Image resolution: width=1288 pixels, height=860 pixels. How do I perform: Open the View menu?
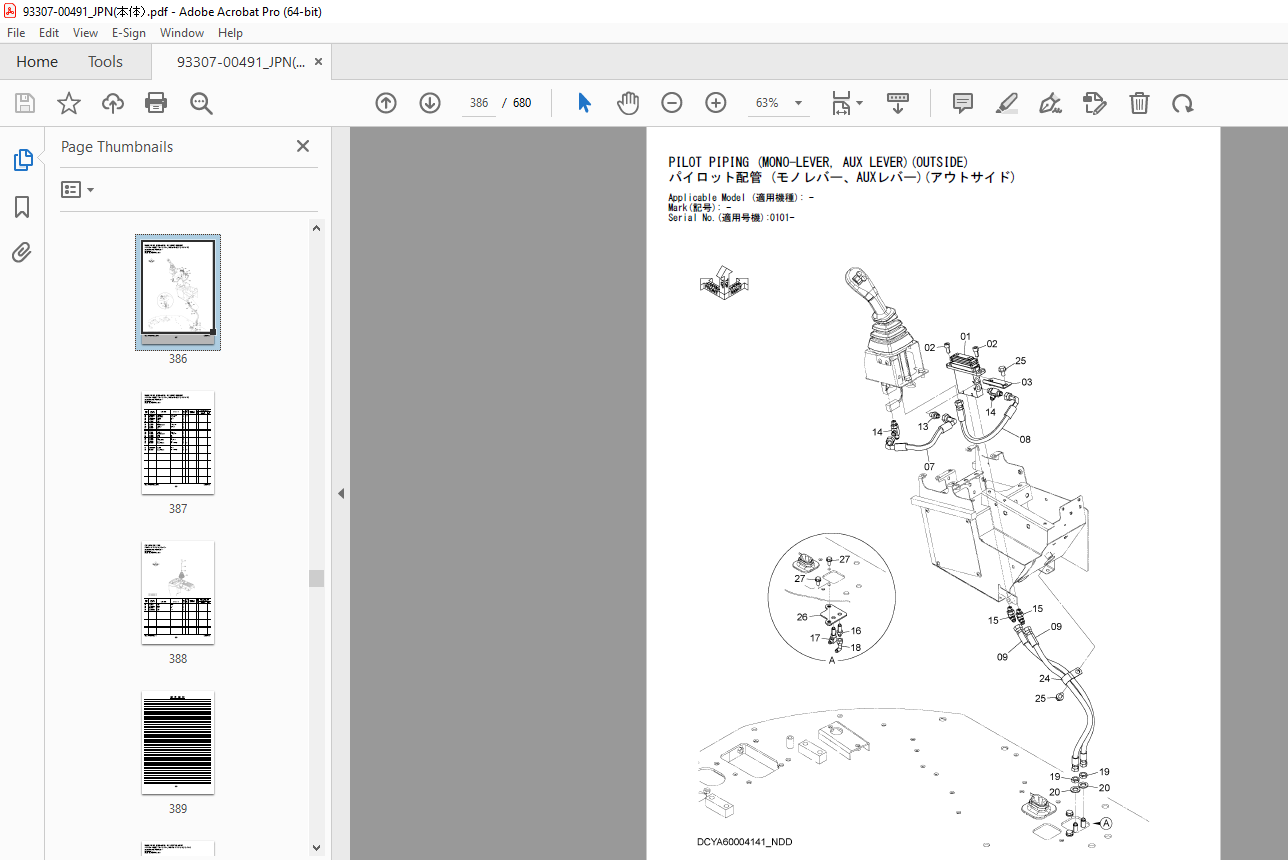(86, 32)
